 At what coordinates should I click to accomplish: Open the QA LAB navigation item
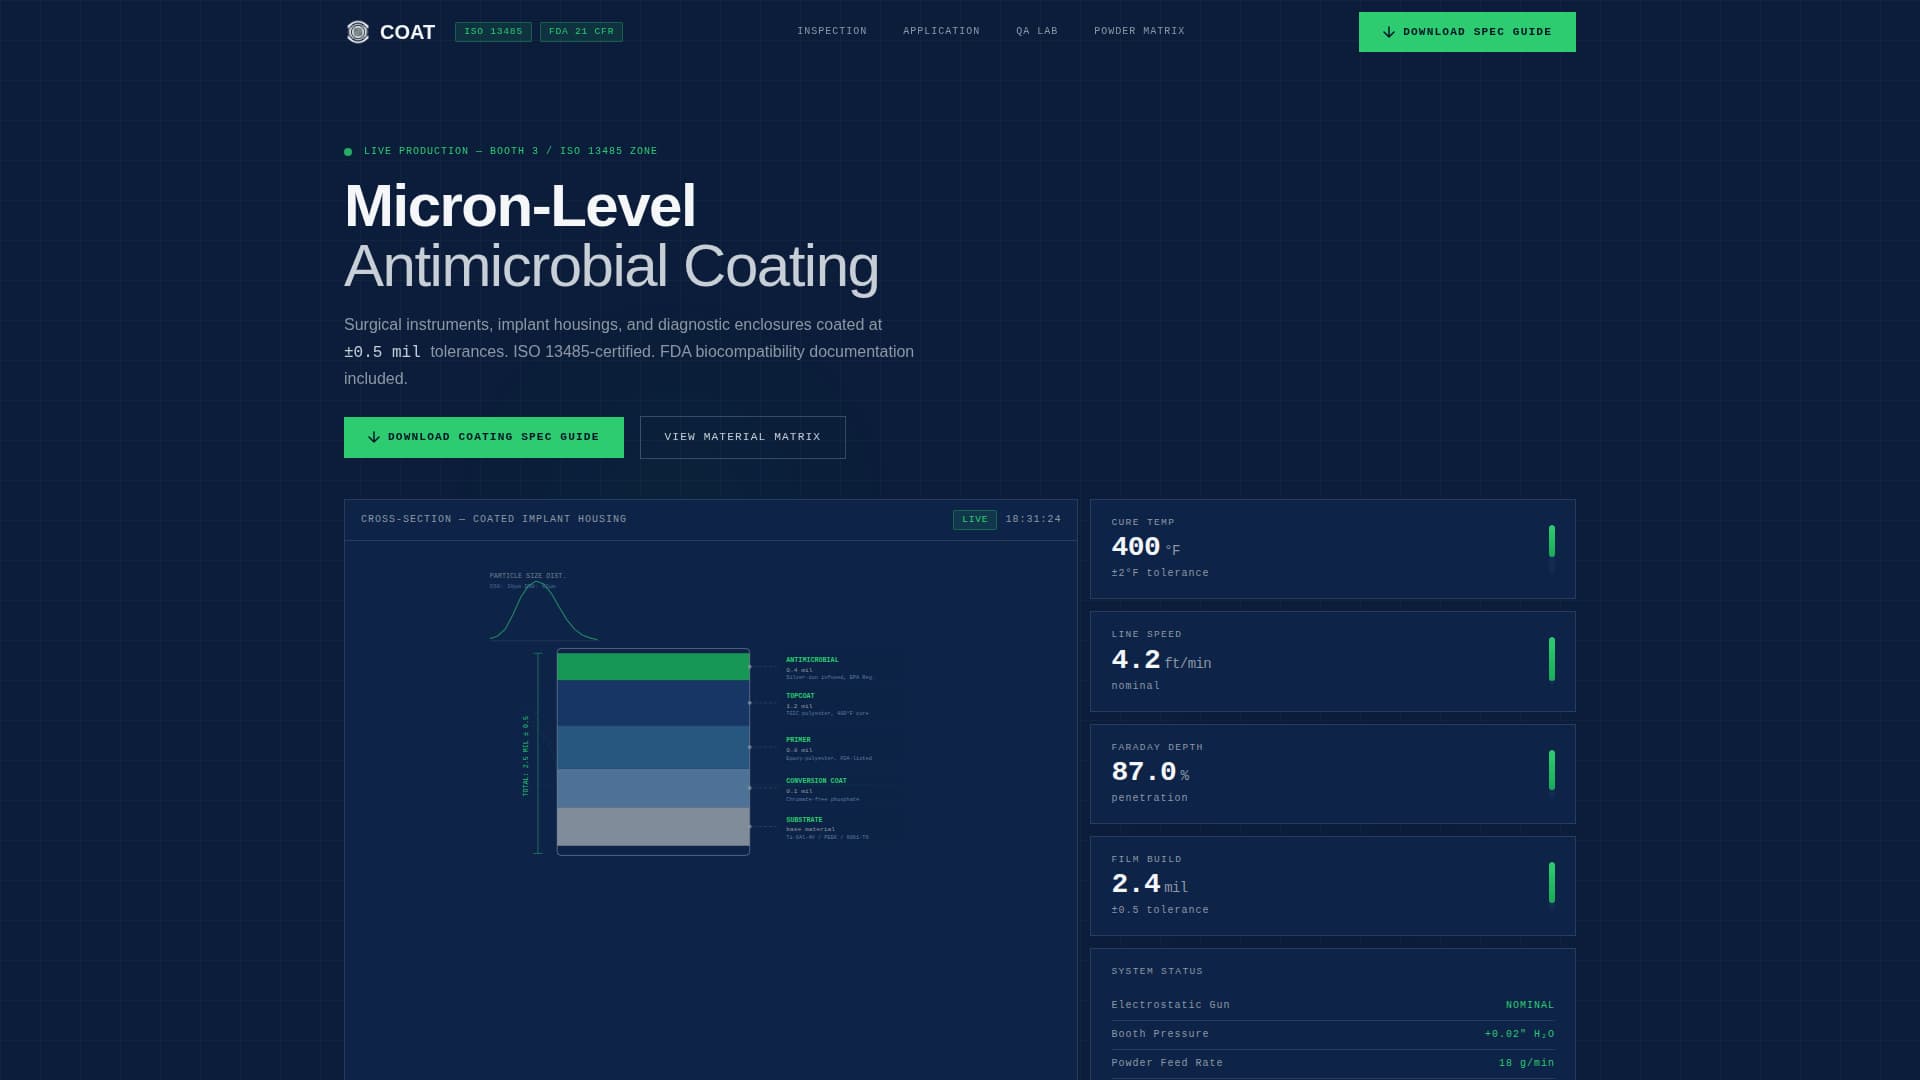click(x=1036, y=31)
